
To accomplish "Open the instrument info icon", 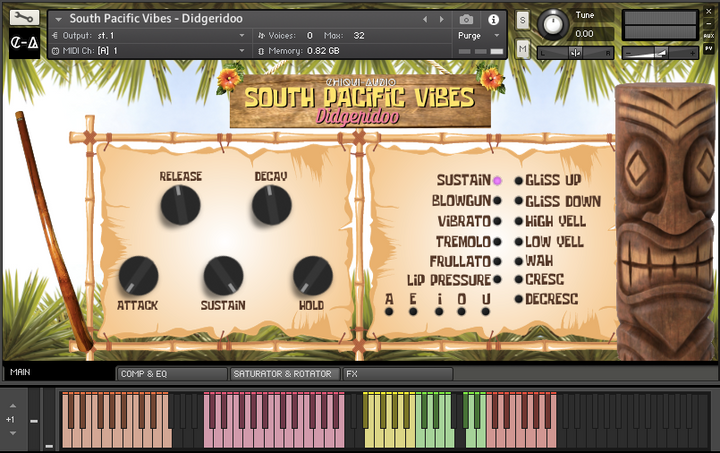I will pos(494,19).
